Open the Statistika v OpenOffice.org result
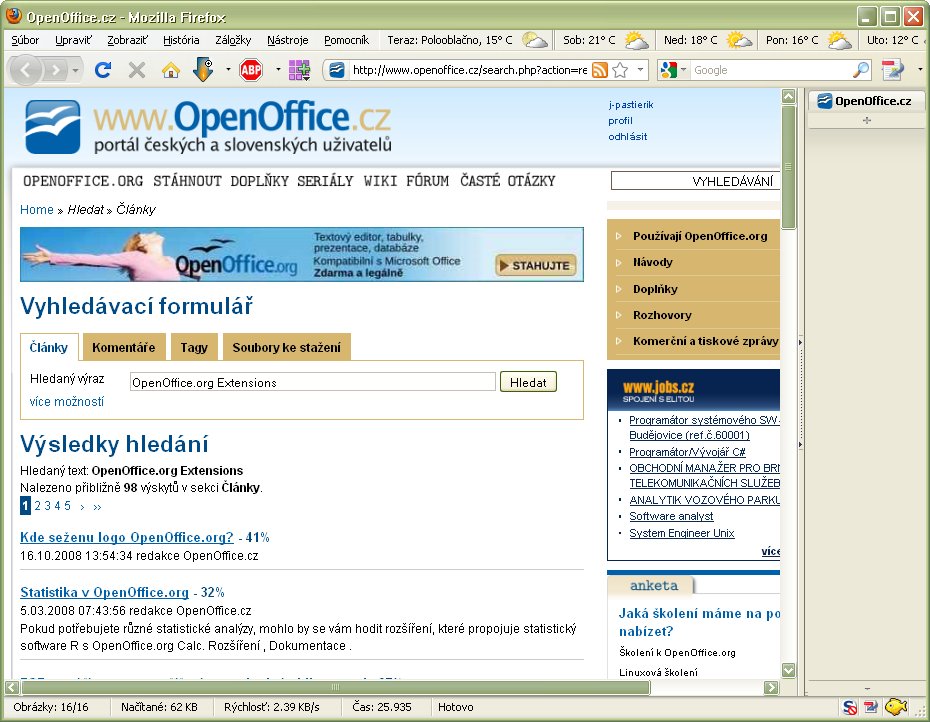930x722 pixels. (x=104, y=592)
